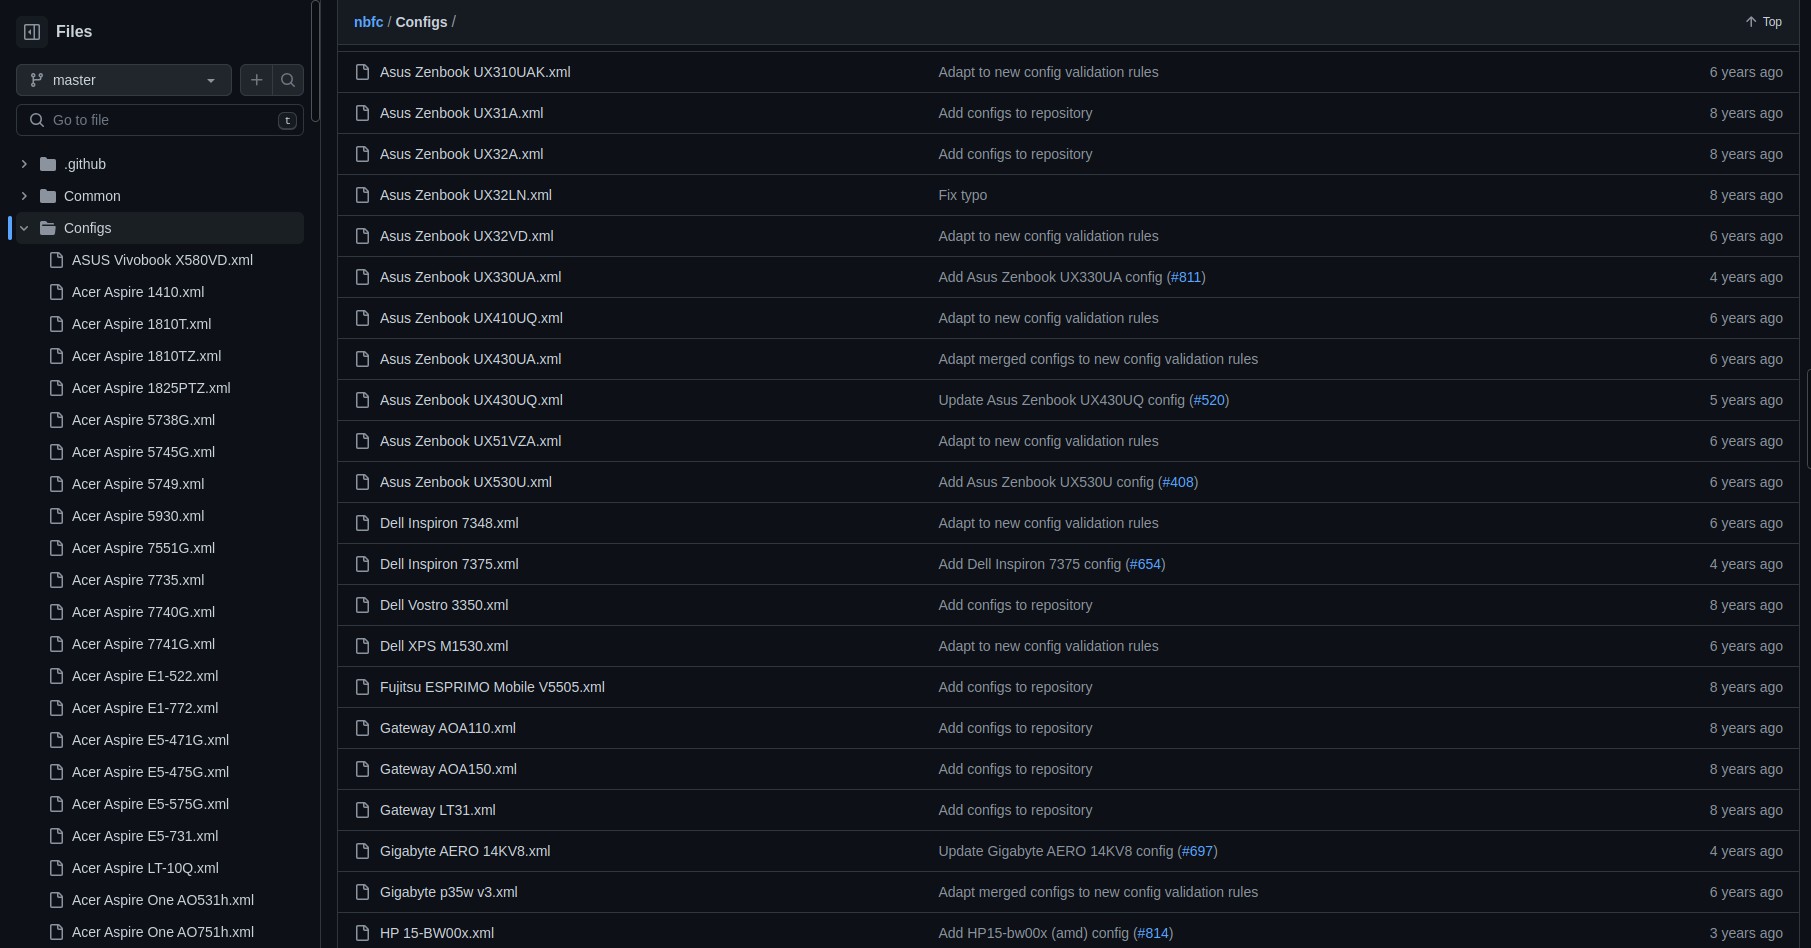
Task: Open Acer Aspire E5-731.xml in tree
Action: [x=145, y=836]
